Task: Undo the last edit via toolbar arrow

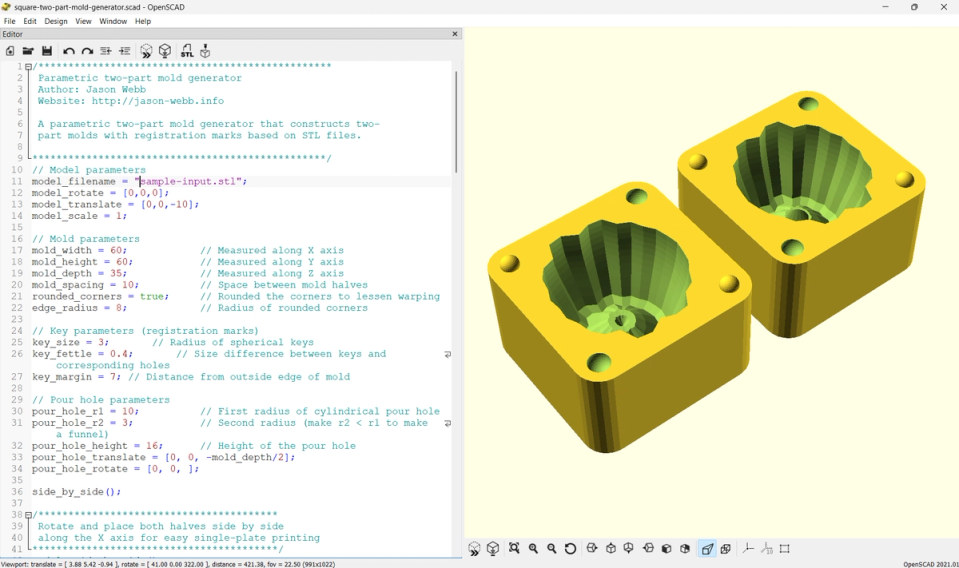Action: tap(69, 51)
